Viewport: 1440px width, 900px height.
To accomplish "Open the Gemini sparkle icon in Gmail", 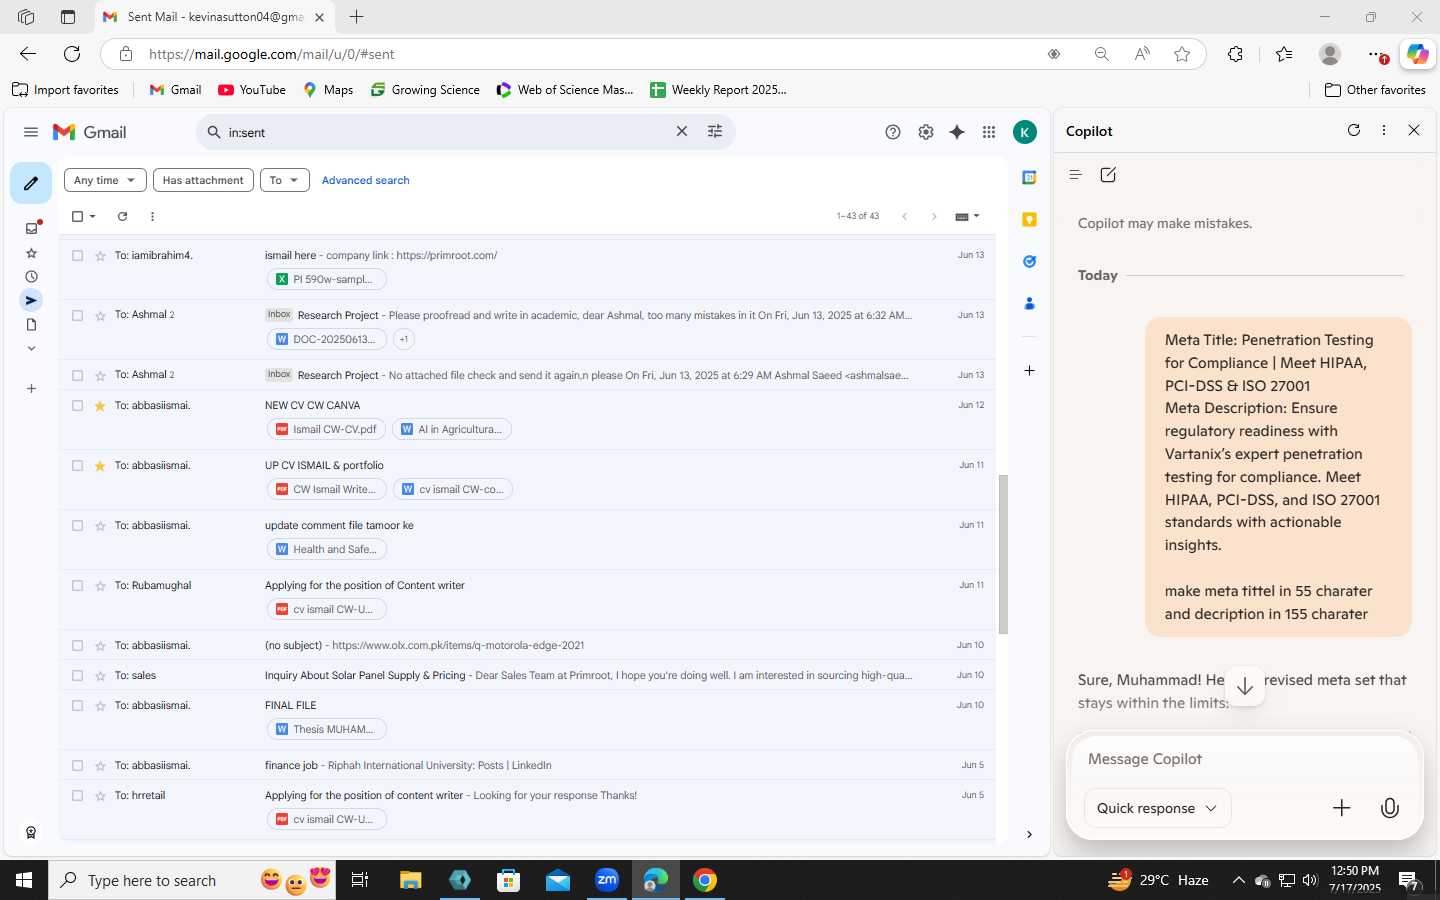I will tap(957, 132).
